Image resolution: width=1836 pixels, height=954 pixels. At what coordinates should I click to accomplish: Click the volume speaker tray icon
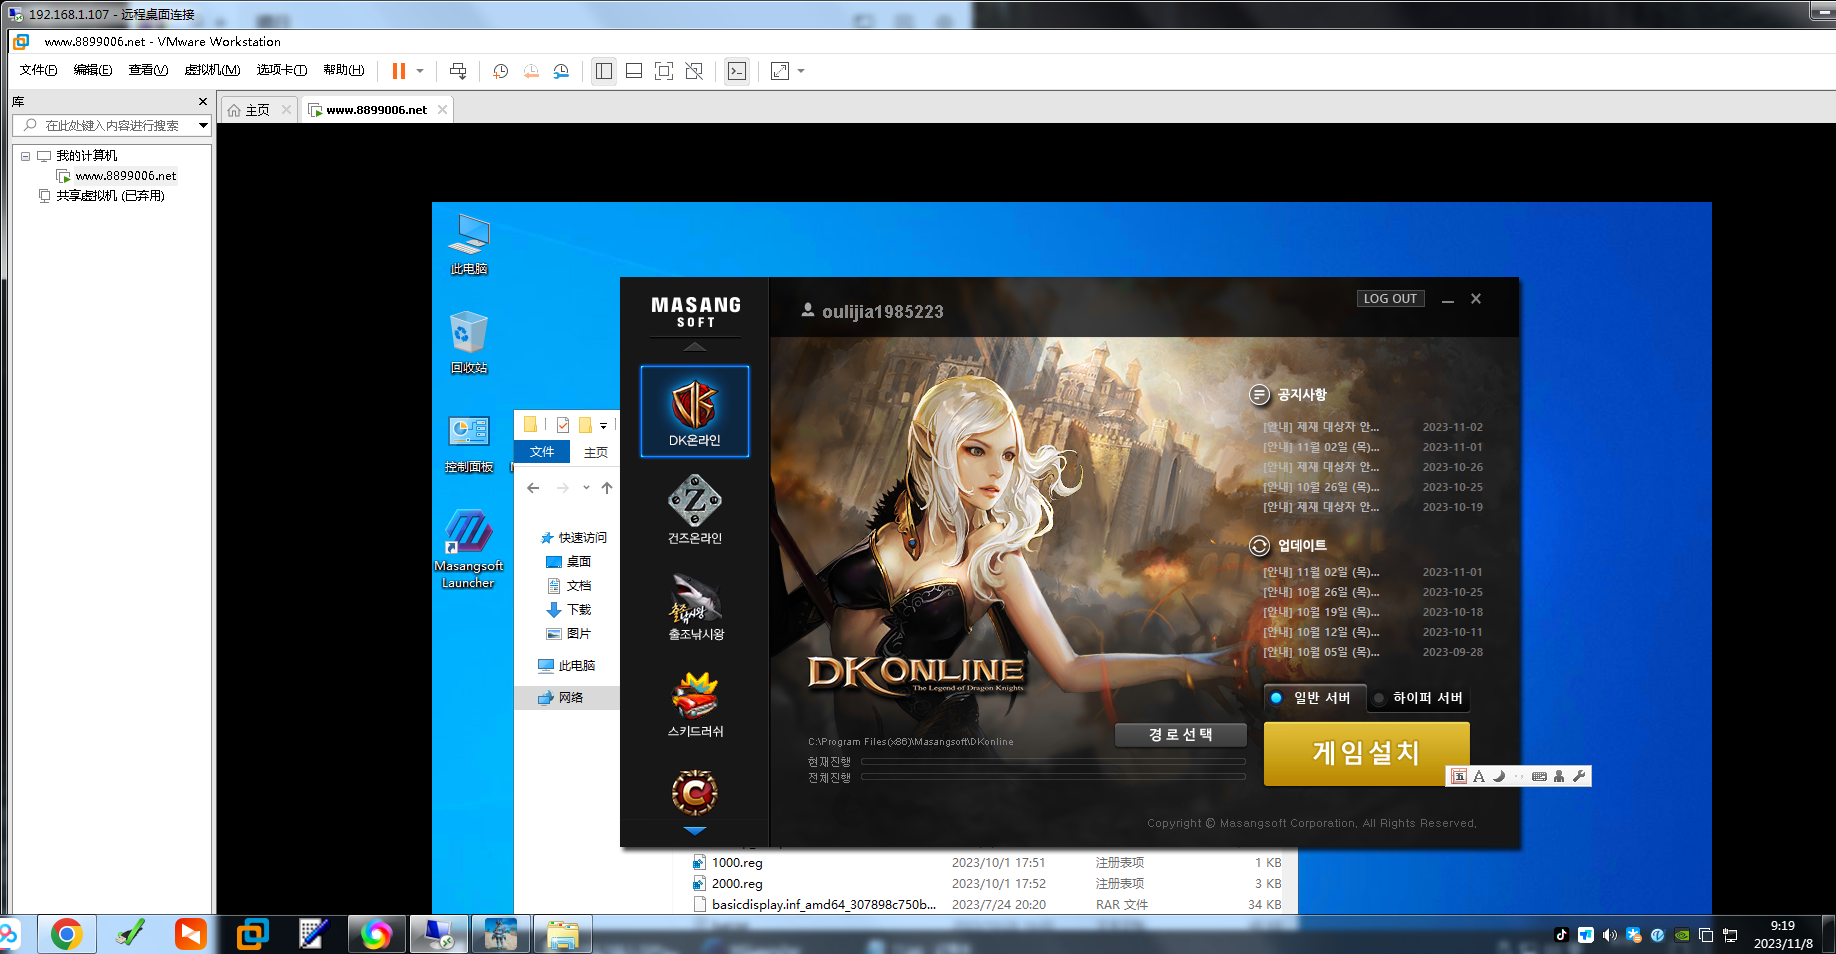coord(1609,935)
